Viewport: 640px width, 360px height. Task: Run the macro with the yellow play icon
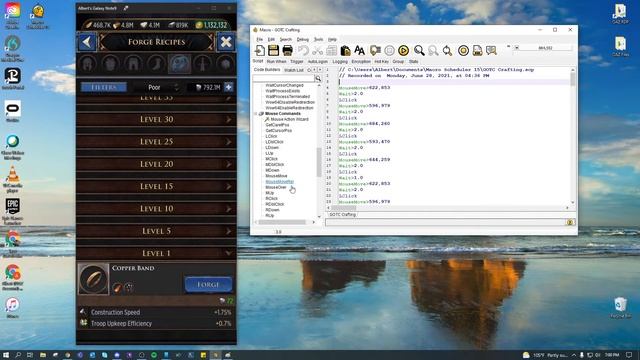point(403,51)
